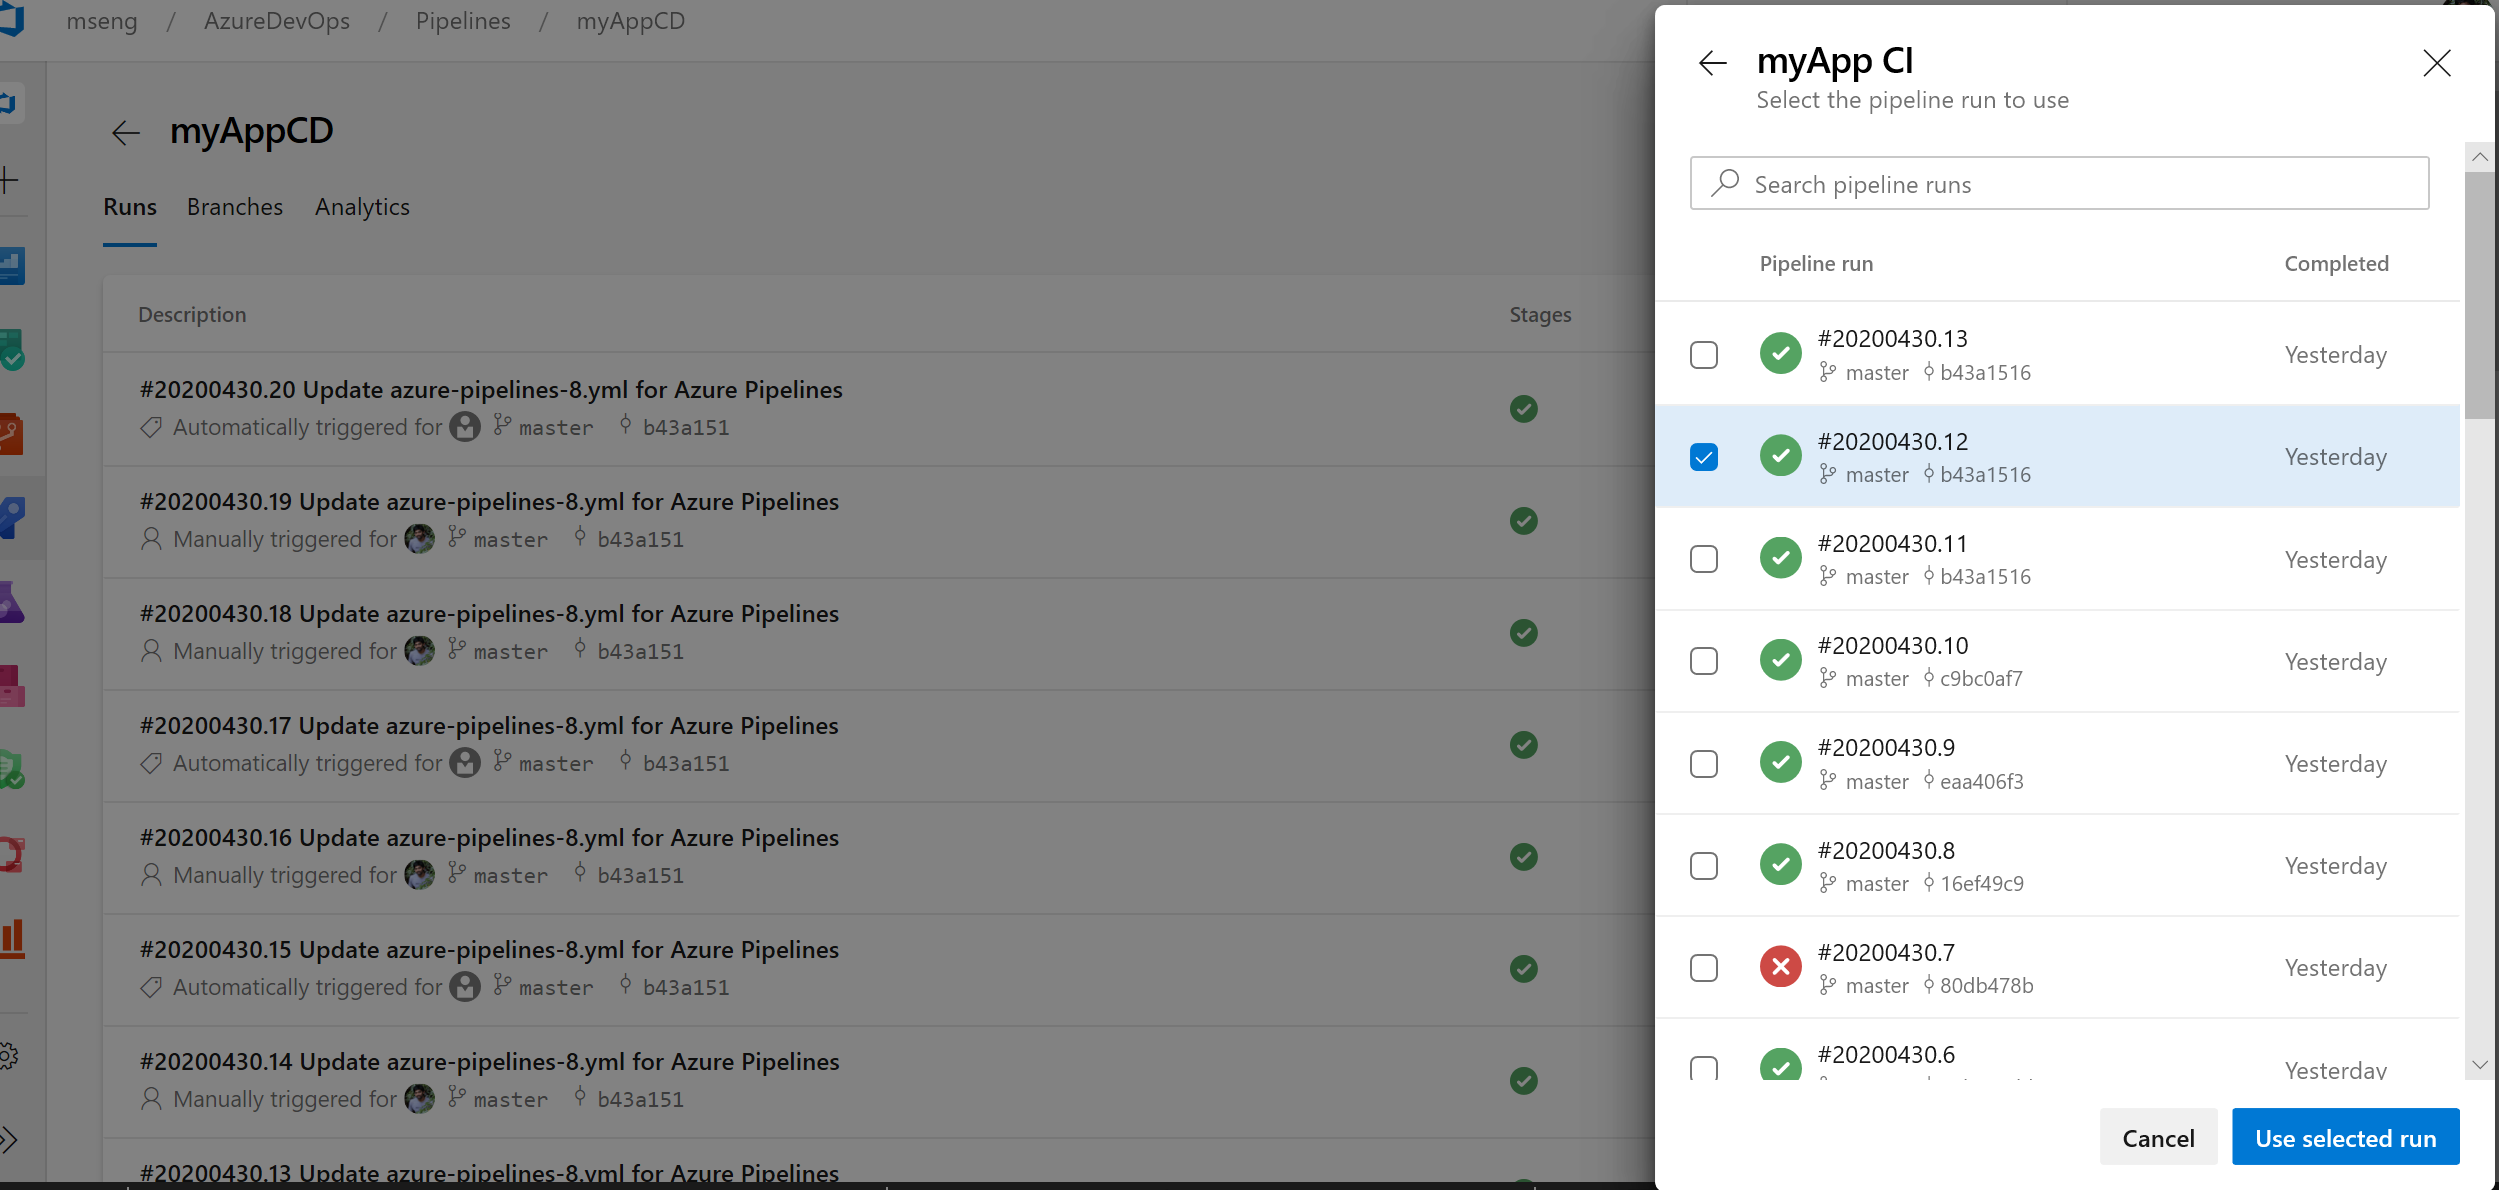
Task: Check the checkbox for pipeline run #20200430.13
Action: (x=1702, y=354)
